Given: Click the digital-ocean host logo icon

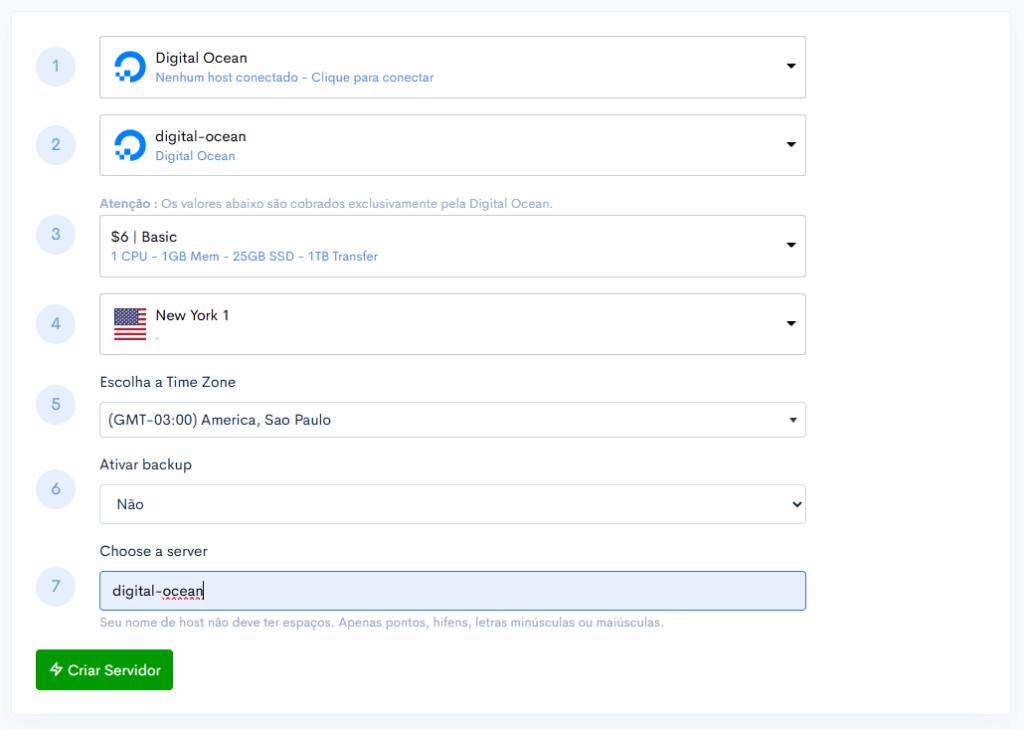Looking at the screenshot, I should [x=130, y=145].
